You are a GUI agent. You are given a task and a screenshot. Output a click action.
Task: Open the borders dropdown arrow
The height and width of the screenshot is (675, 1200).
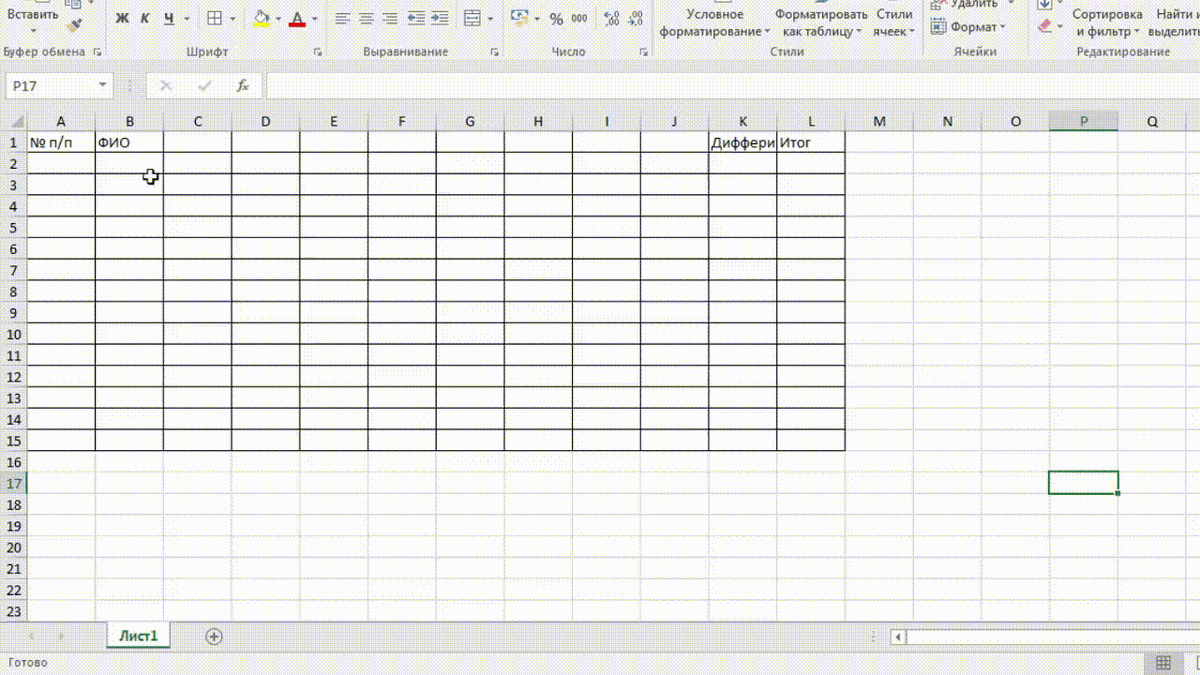(x=231, y=19)
